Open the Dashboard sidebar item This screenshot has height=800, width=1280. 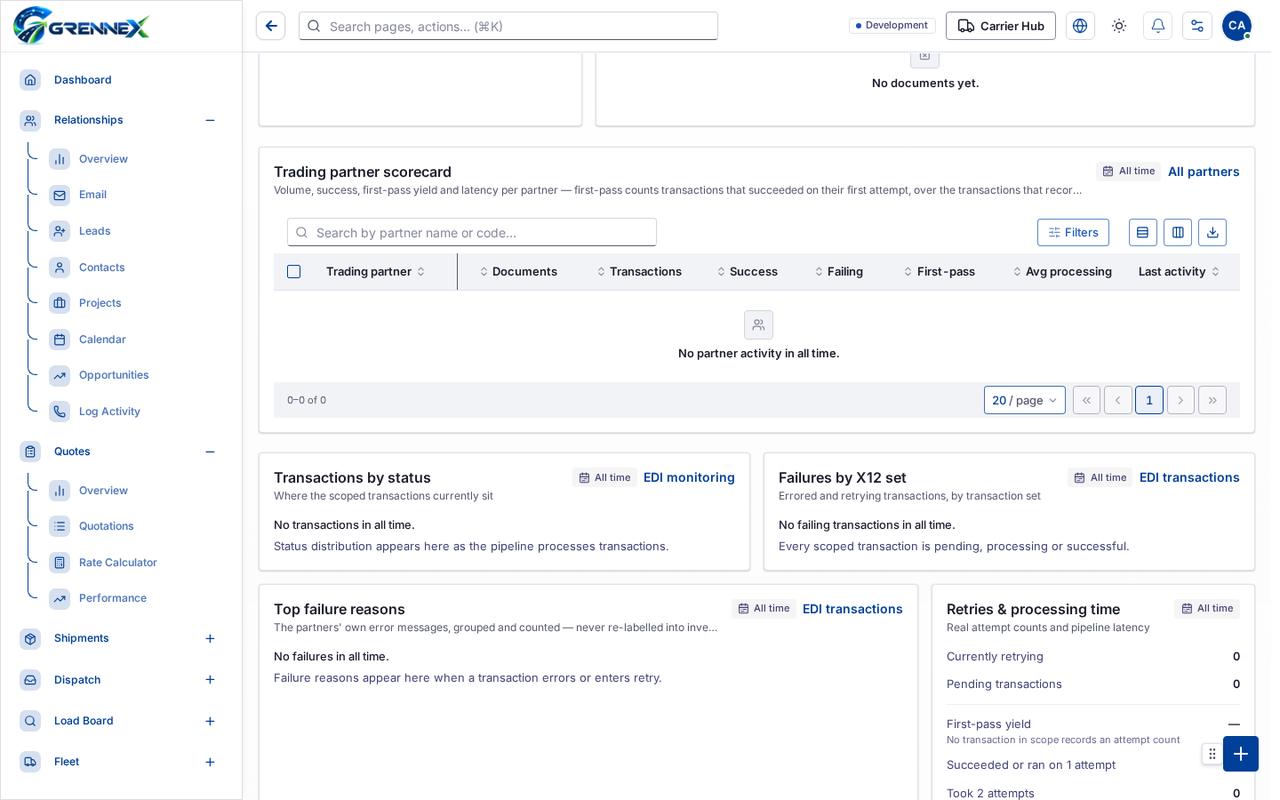pos(83,80)
